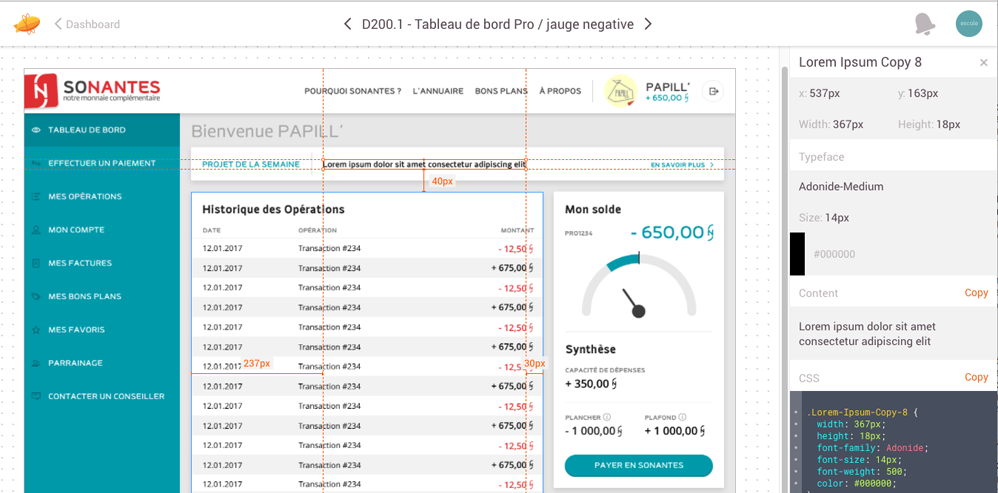Click the star icon beside Mes favoris
Screen dimensions: 998x493
(x=36, y=330)
